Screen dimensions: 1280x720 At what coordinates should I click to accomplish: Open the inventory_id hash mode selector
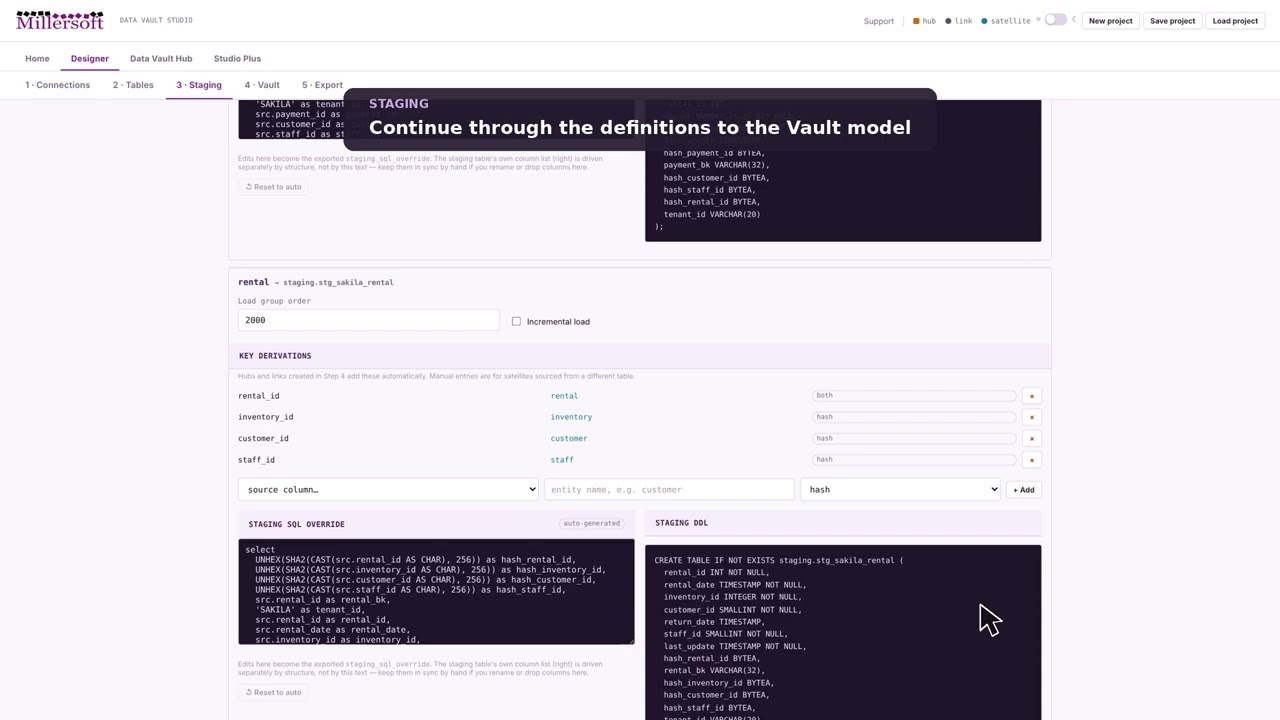pos(915,417)
